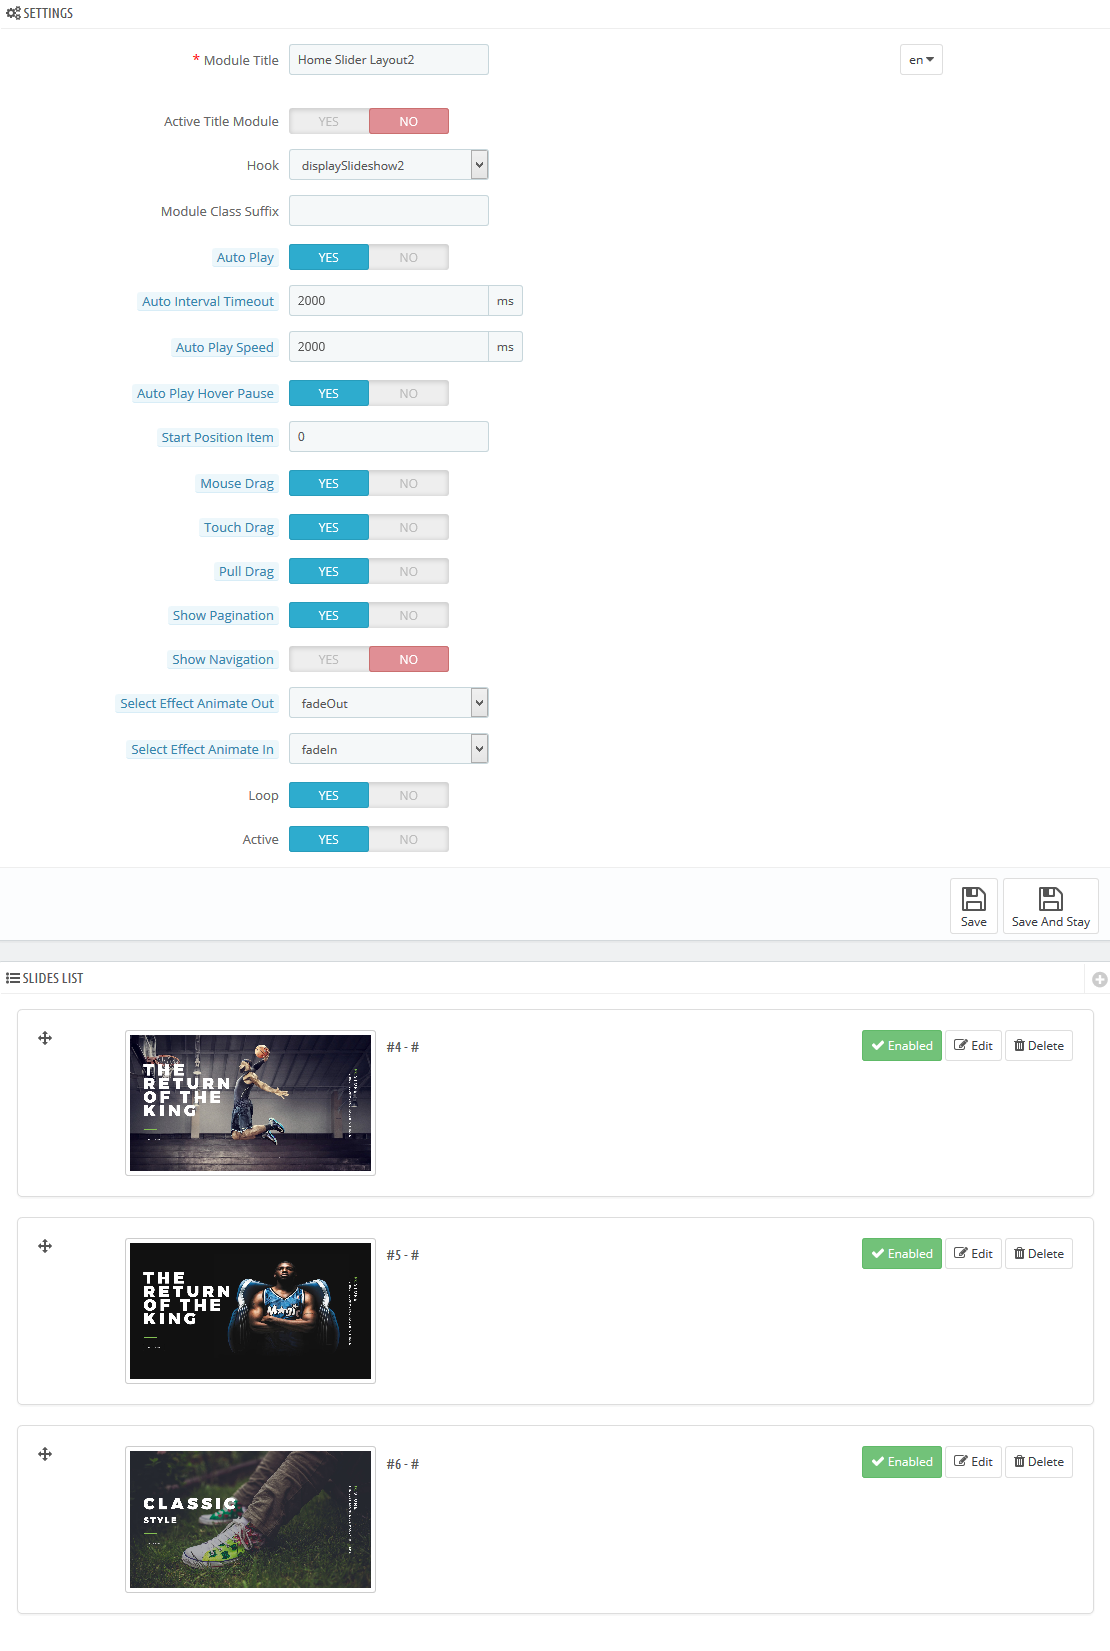Turn off Loop by clicking NO
The image size is (1110, 1651).
click(408, 796)
